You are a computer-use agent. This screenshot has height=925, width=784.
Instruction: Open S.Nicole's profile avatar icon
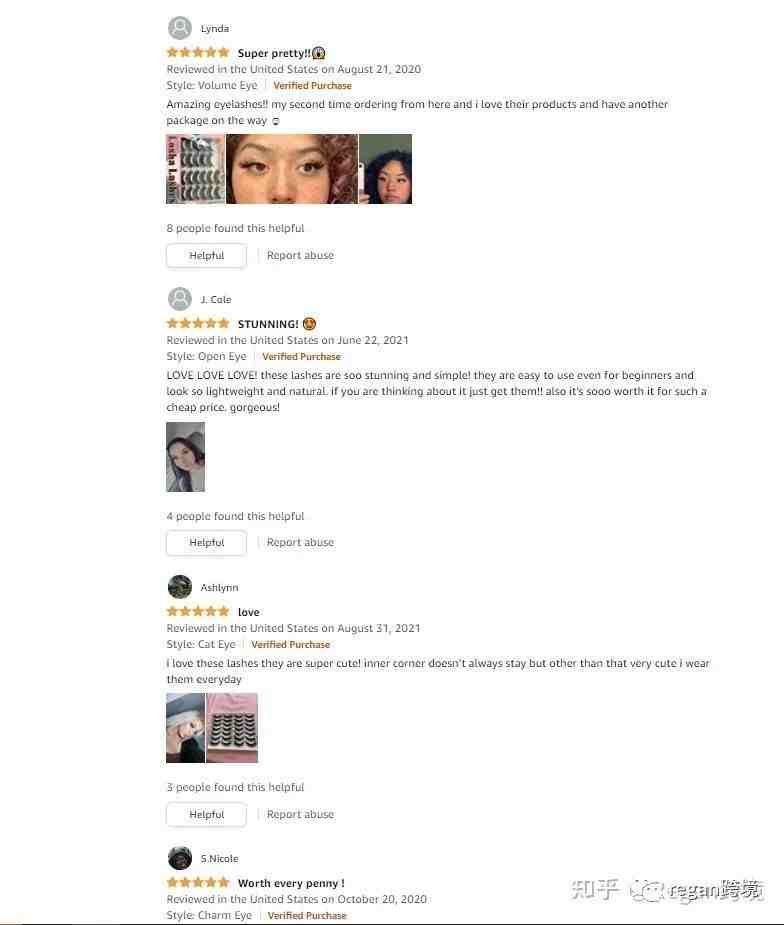[180, 858]
